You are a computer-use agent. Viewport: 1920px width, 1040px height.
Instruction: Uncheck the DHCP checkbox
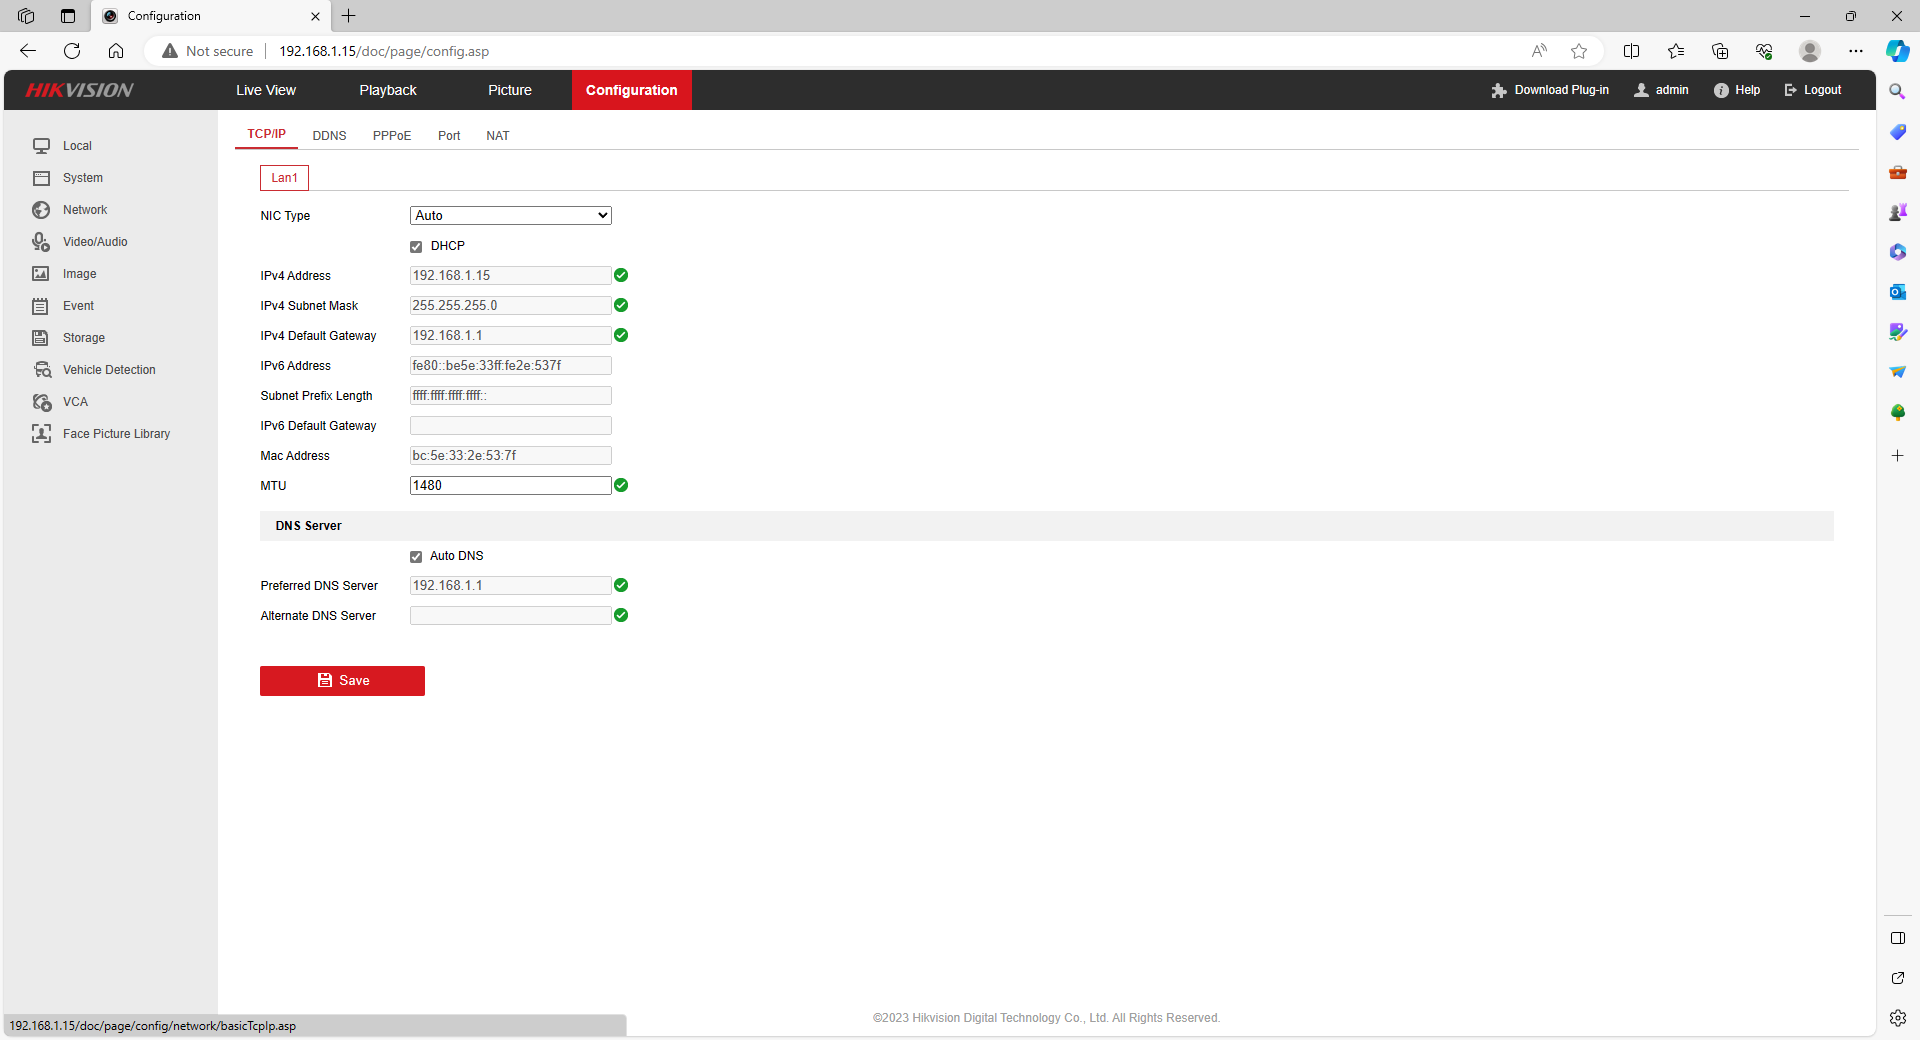416,247
